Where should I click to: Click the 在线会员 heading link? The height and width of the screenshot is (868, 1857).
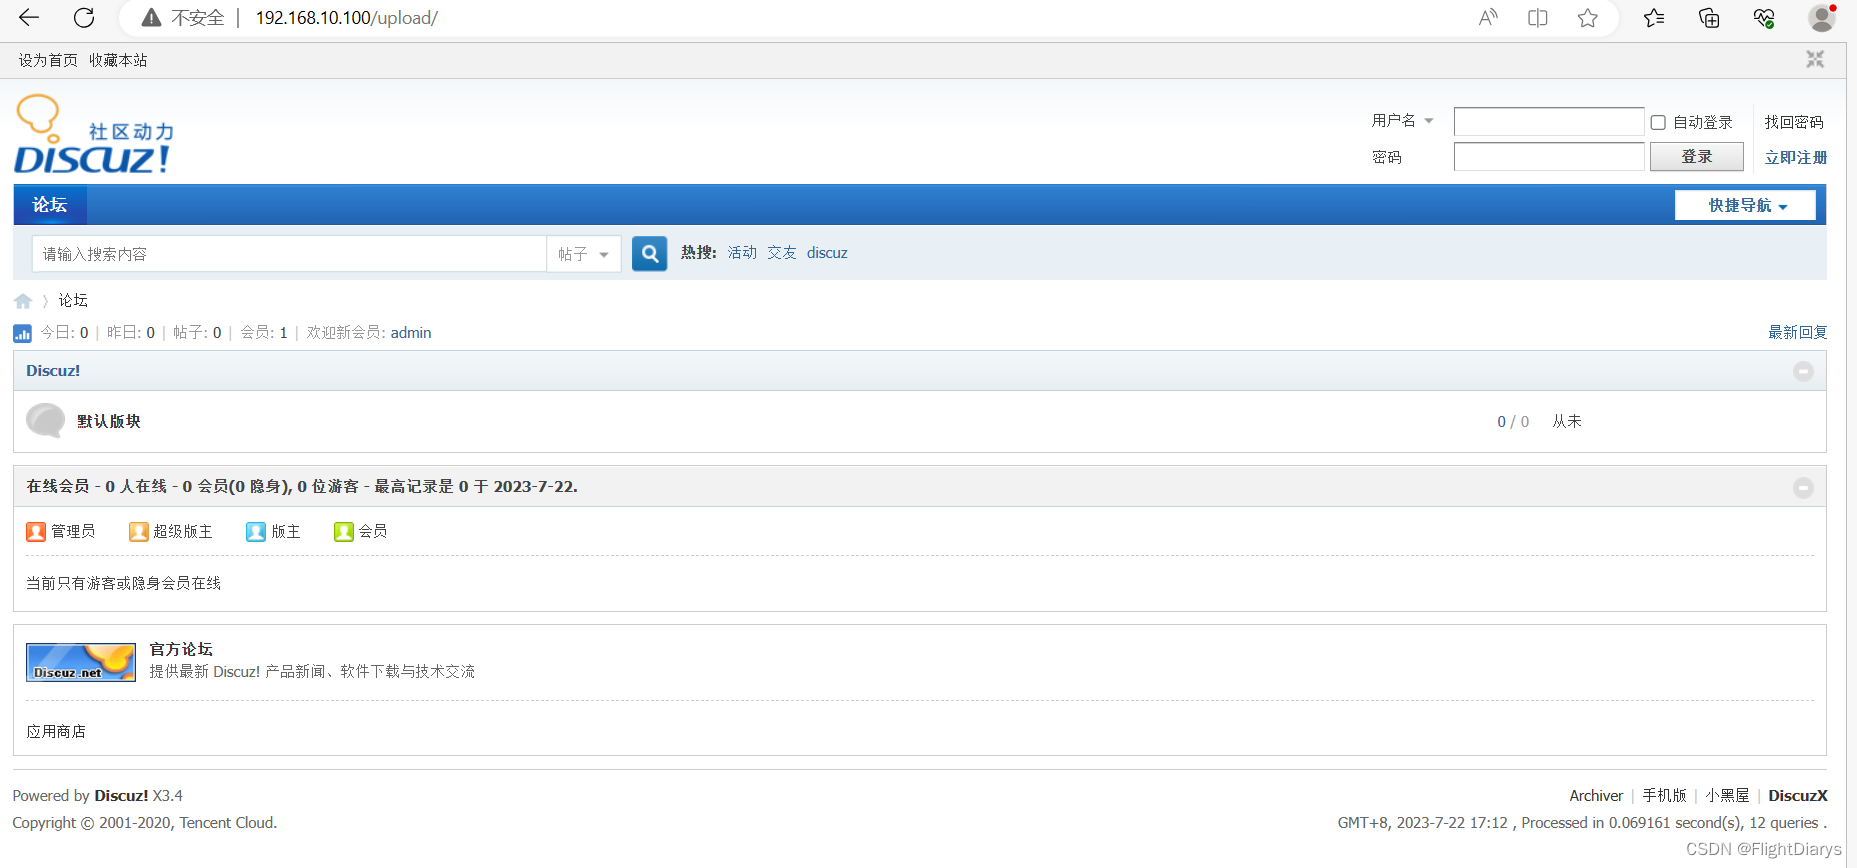point(58,486)
